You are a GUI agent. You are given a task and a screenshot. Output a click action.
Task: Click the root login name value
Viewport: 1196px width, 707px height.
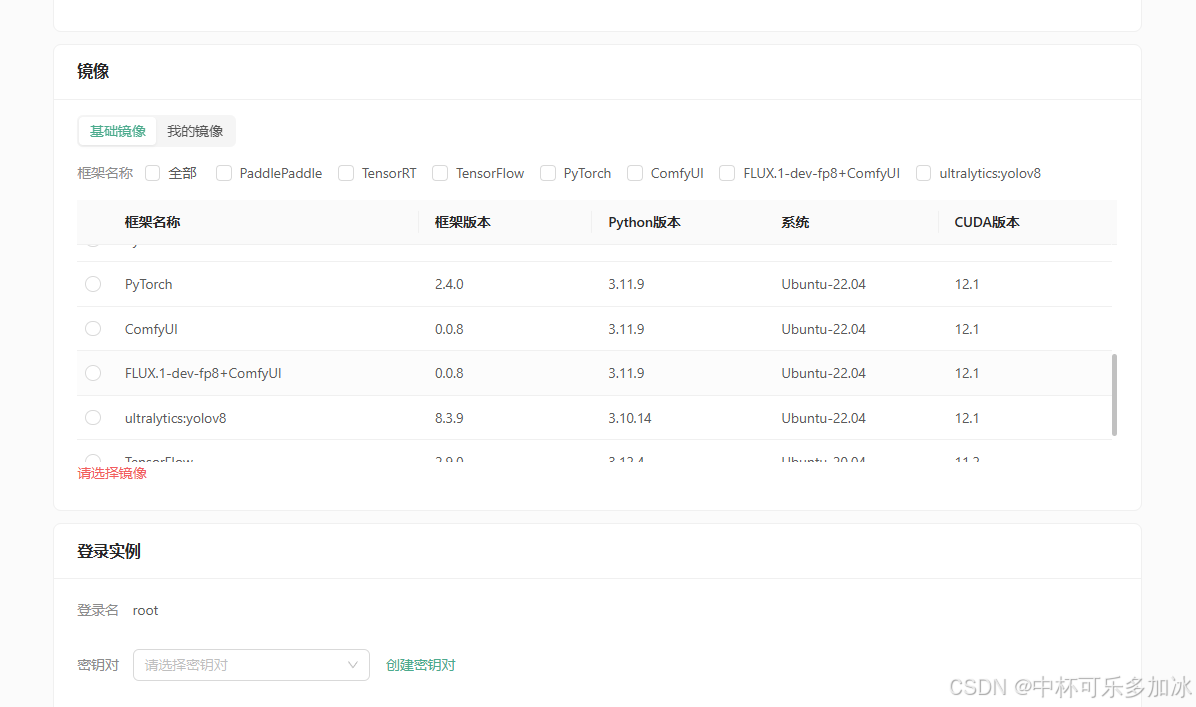click(x=145, y=610)
